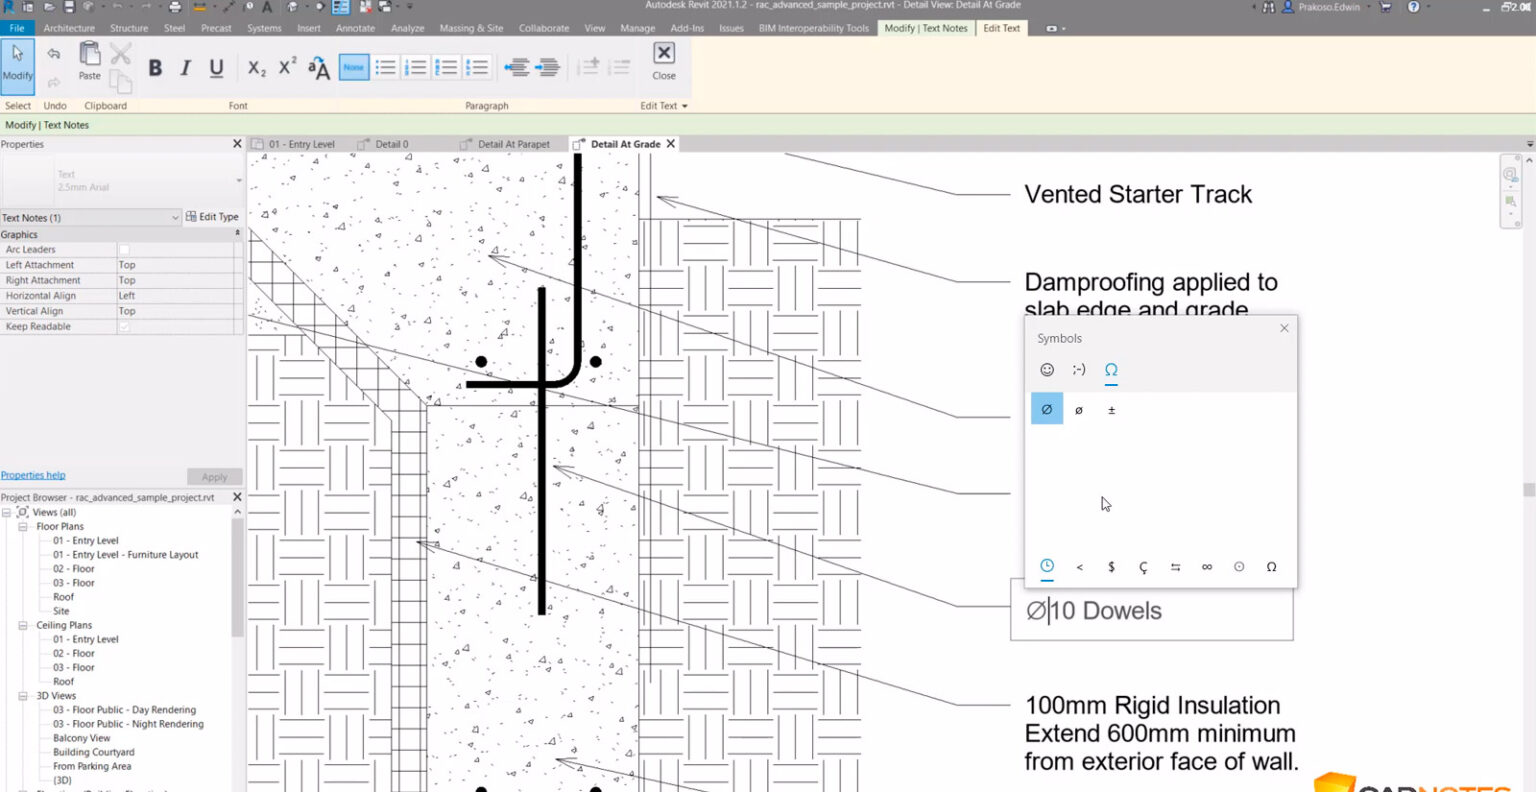
Task: Toggle the Arc Leaders checkbox
Action: [124, 250]
